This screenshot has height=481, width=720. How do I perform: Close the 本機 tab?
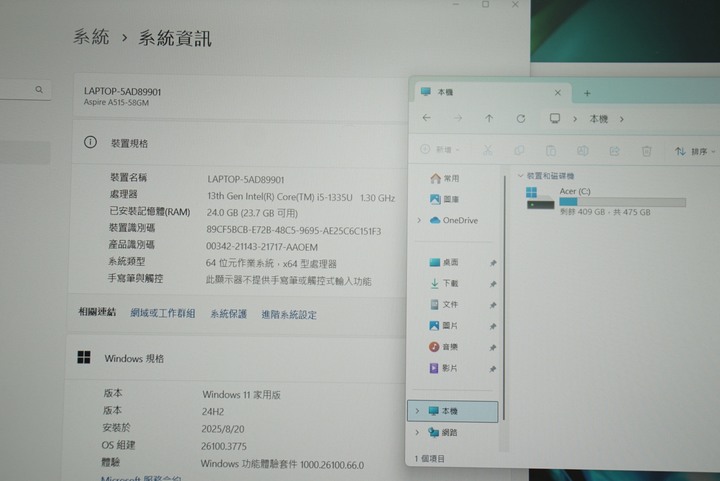pos(557,93)
